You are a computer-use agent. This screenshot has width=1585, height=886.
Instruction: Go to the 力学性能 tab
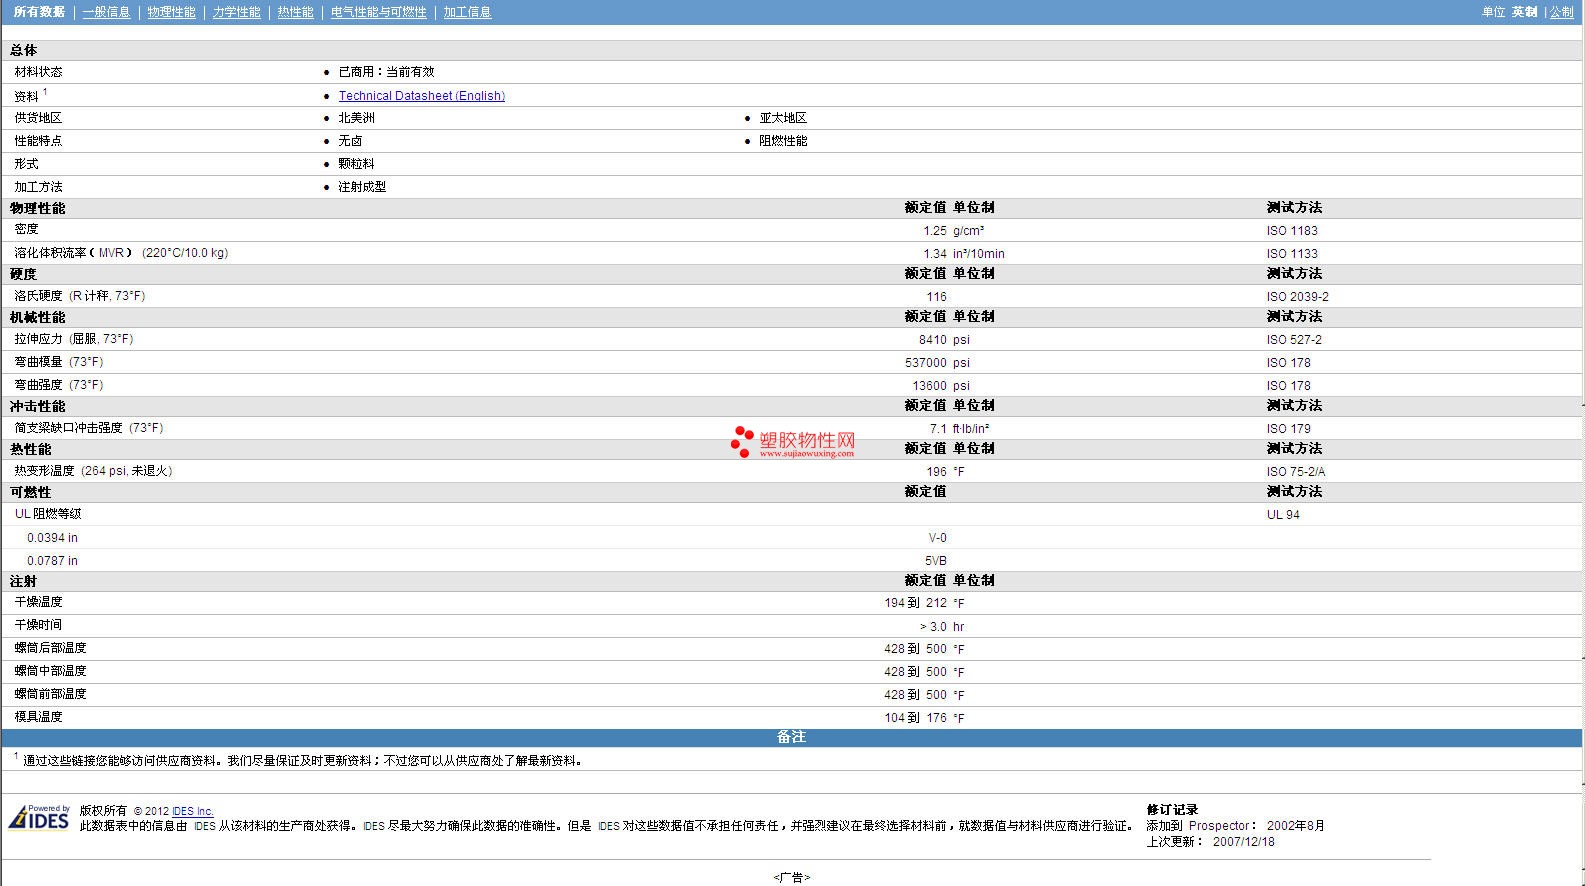click(236, 12)
